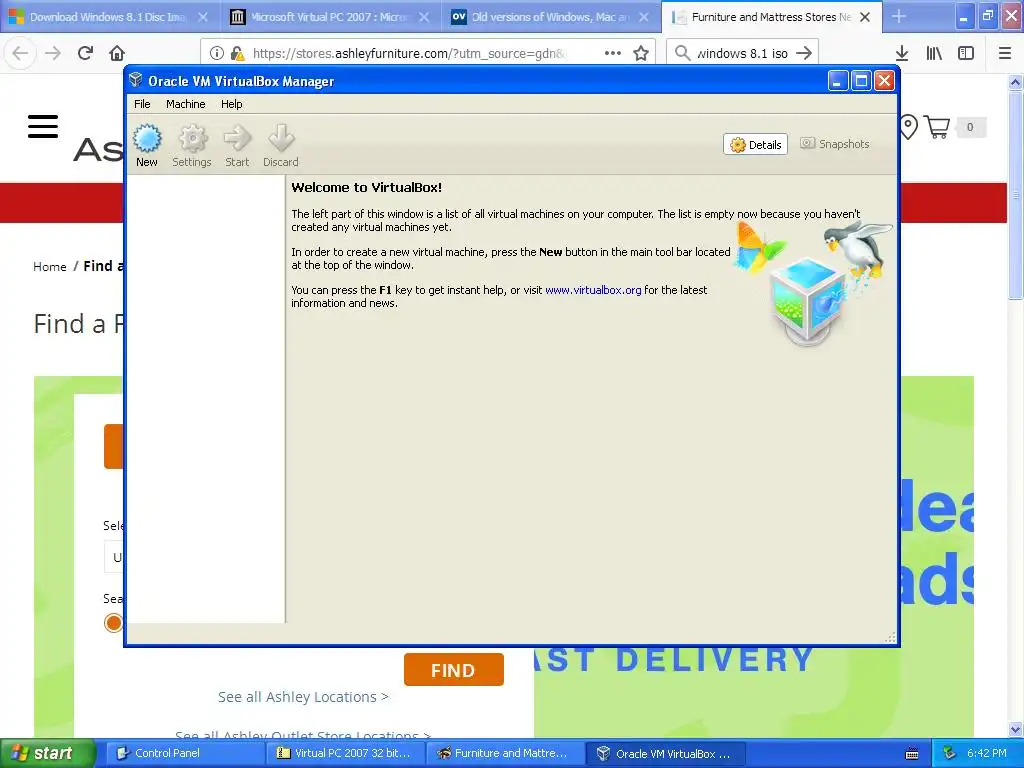This screenshot has width=1024, height=768.
Task: Open the Machine menu in VirtualBox
Action: coord(185,104)
